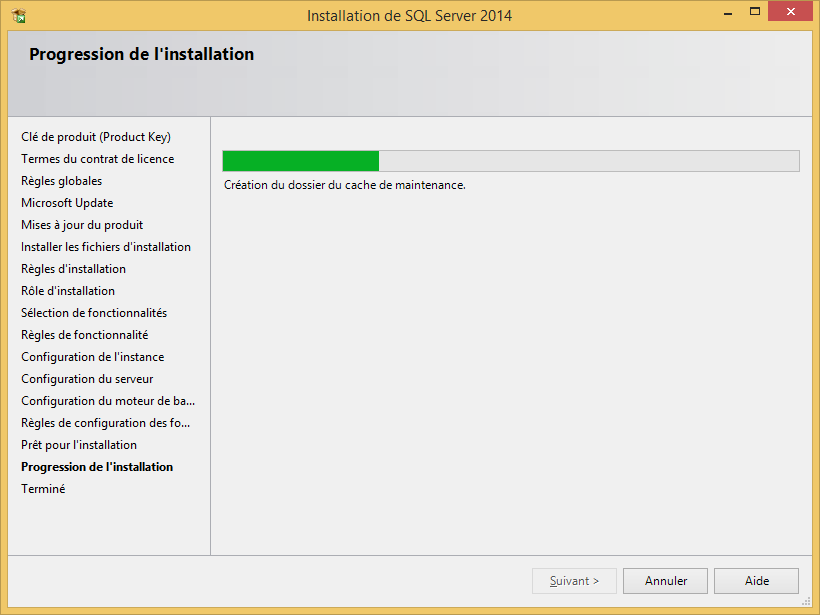820x615 pixels.
Task: Select 'Règles d'installation' step
Action: 73,269
